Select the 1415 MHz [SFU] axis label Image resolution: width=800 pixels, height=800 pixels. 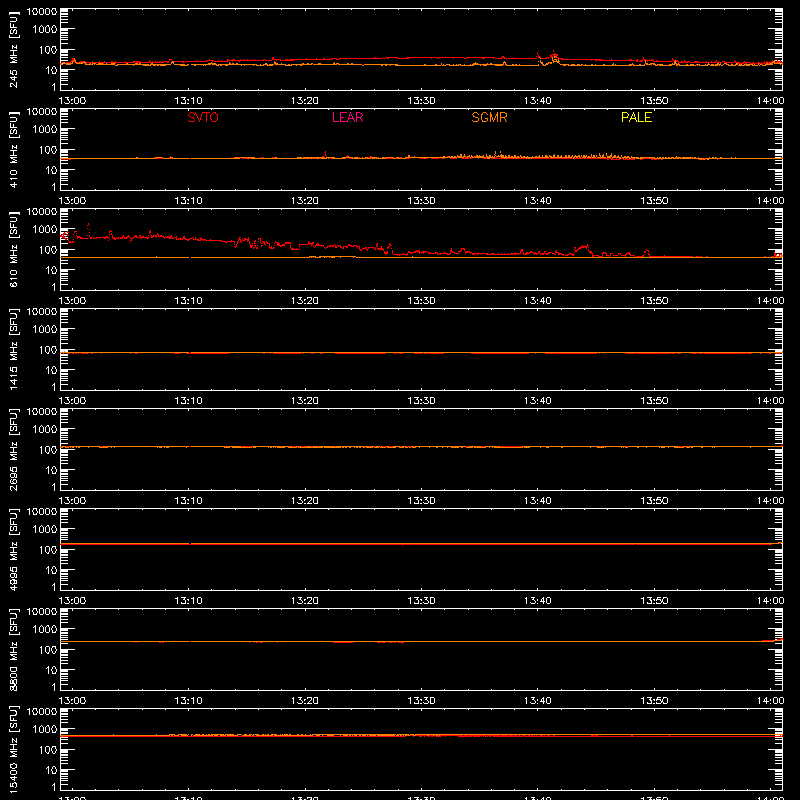click(14, 349)
